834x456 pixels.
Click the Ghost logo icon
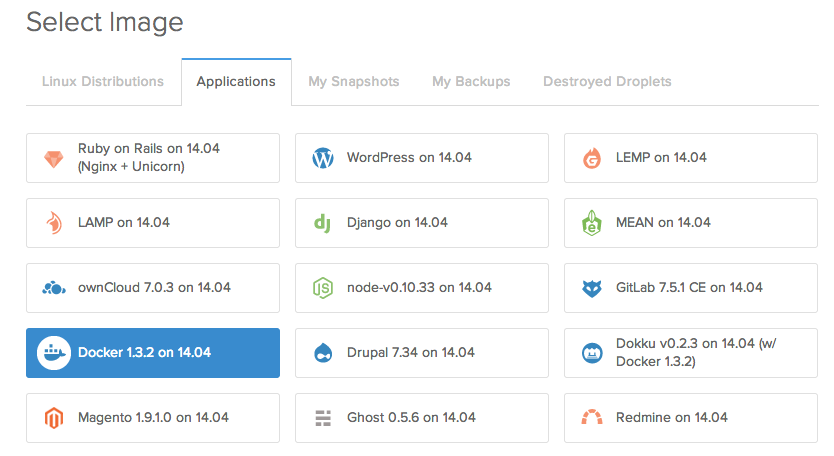323,418
